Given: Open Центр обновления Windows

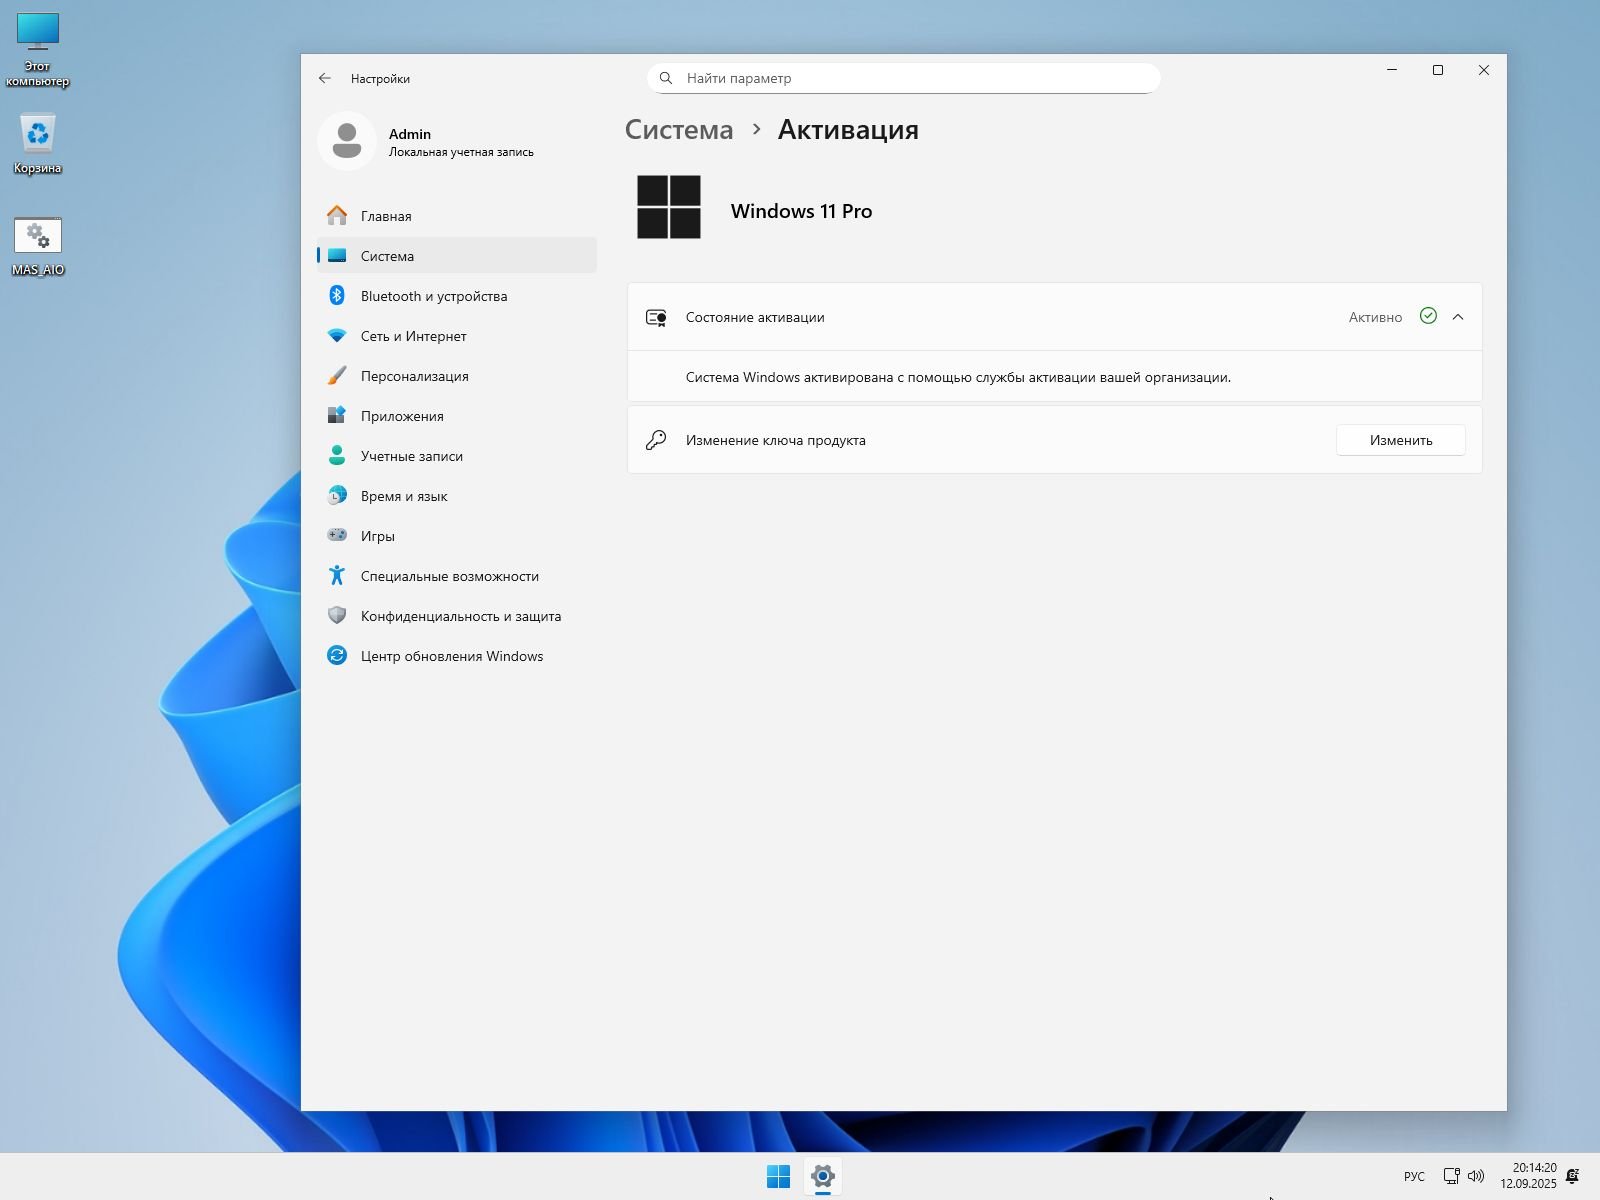Looking at the screenshot, I should (x=451, y=656).
